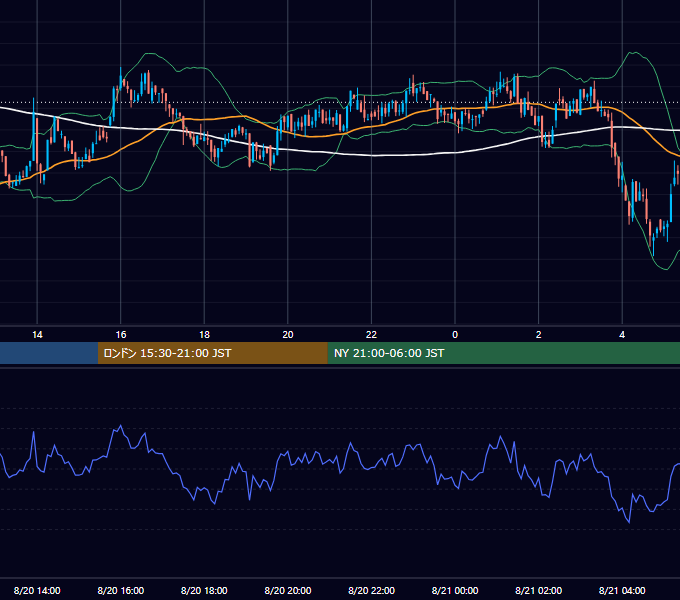Click the ロンドン 15:30-21:00 JST session bar
This screenshot has width=680, height=600.
coord(212,353)
